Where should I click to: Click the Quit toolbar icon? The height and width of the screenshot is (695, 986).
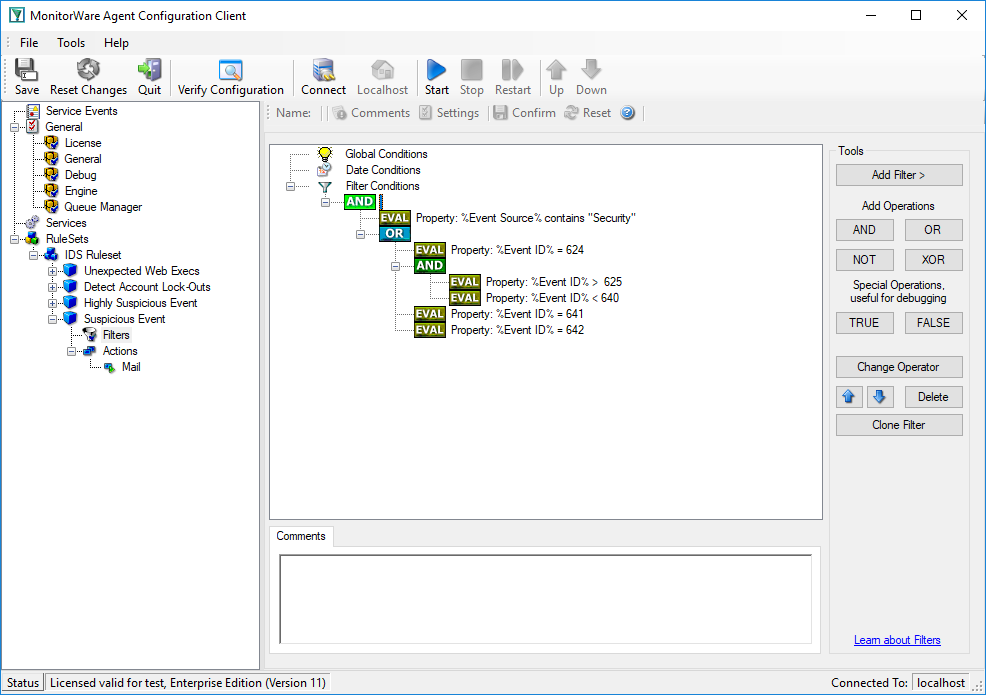click(150, 77)
